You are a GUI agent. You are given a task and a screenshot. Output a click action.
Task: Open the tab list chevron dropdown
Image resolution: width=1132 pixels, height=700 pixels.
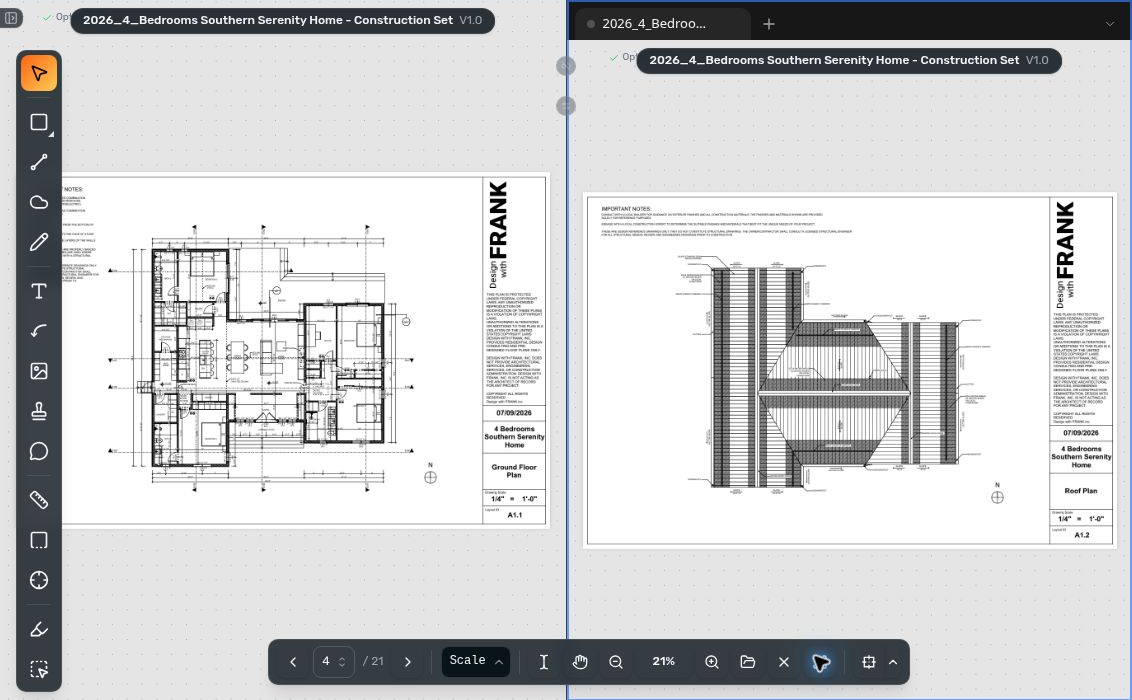coord(1110,24)
